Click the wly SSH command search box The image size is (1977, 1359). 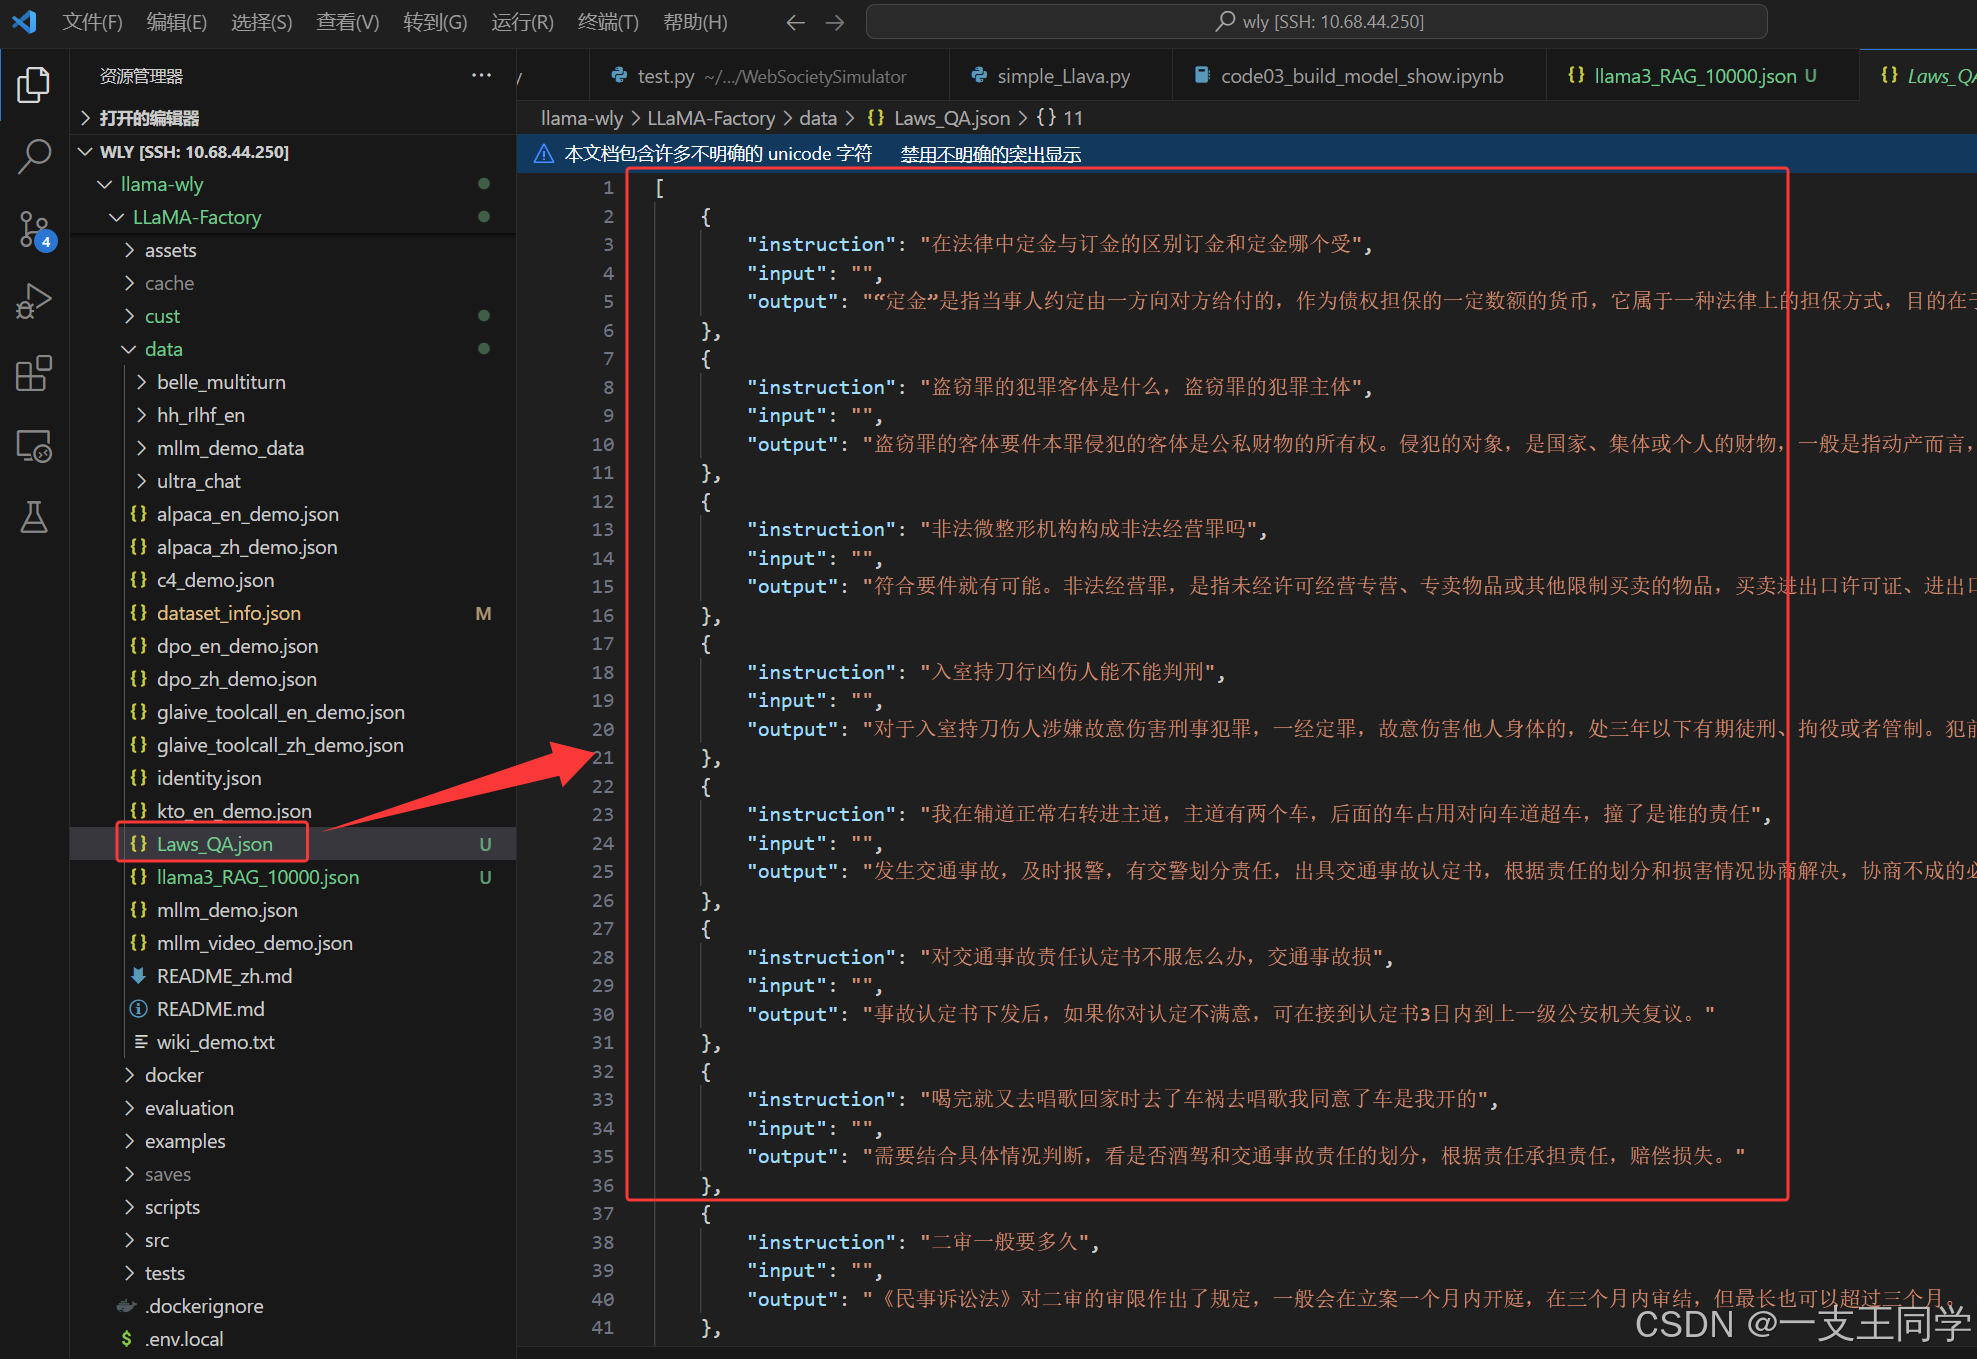1316,22
